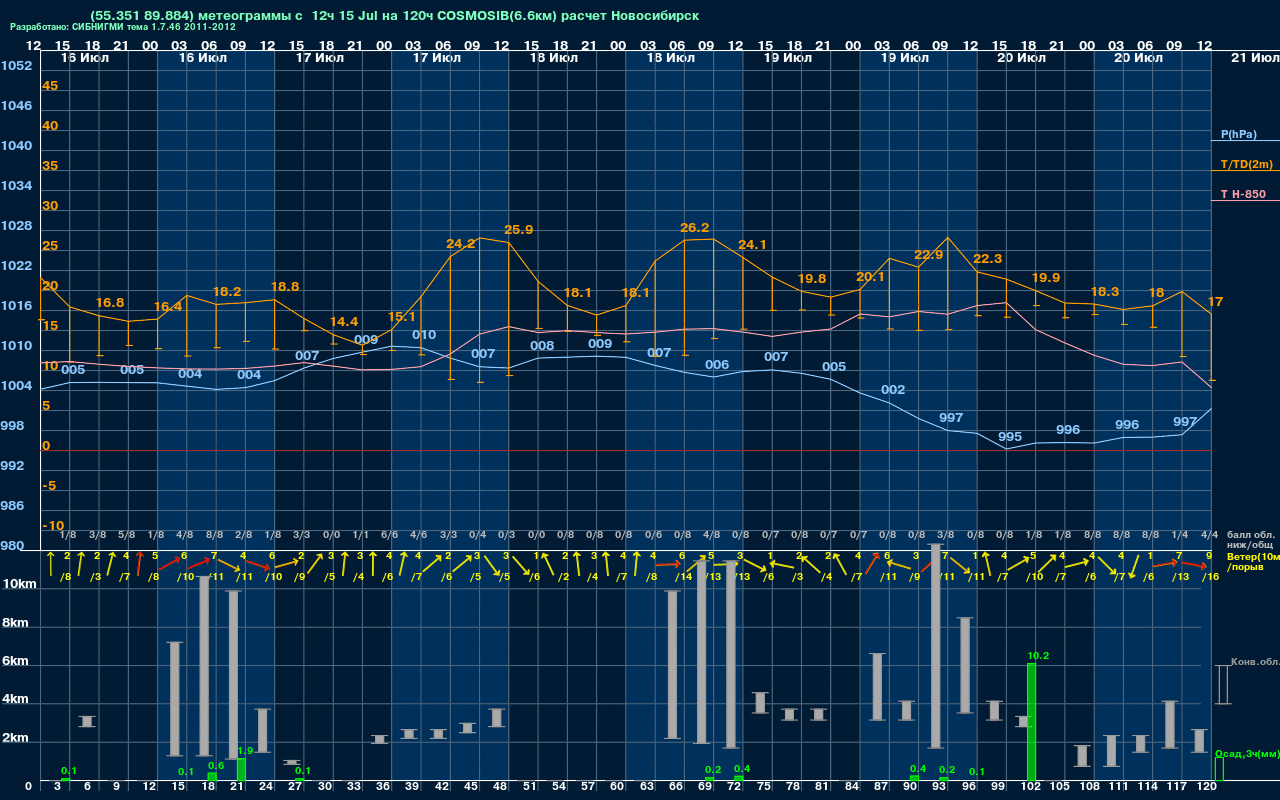Viewport: 1280px width, 800px height.
Task: Click the 16.8 temperature value
Action: click(110, 303)
